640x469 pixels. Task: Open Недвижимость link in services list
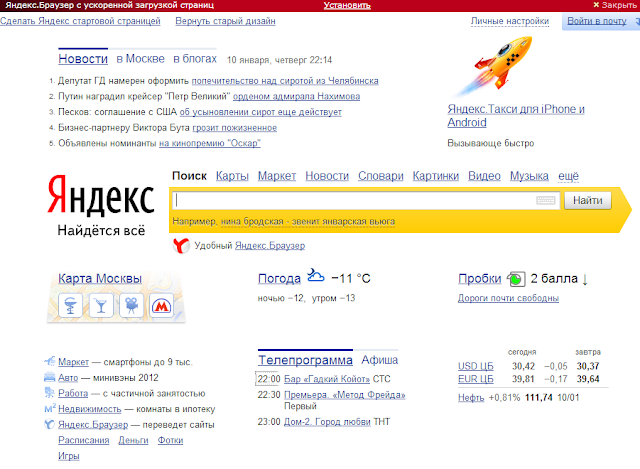click(90, 409)
